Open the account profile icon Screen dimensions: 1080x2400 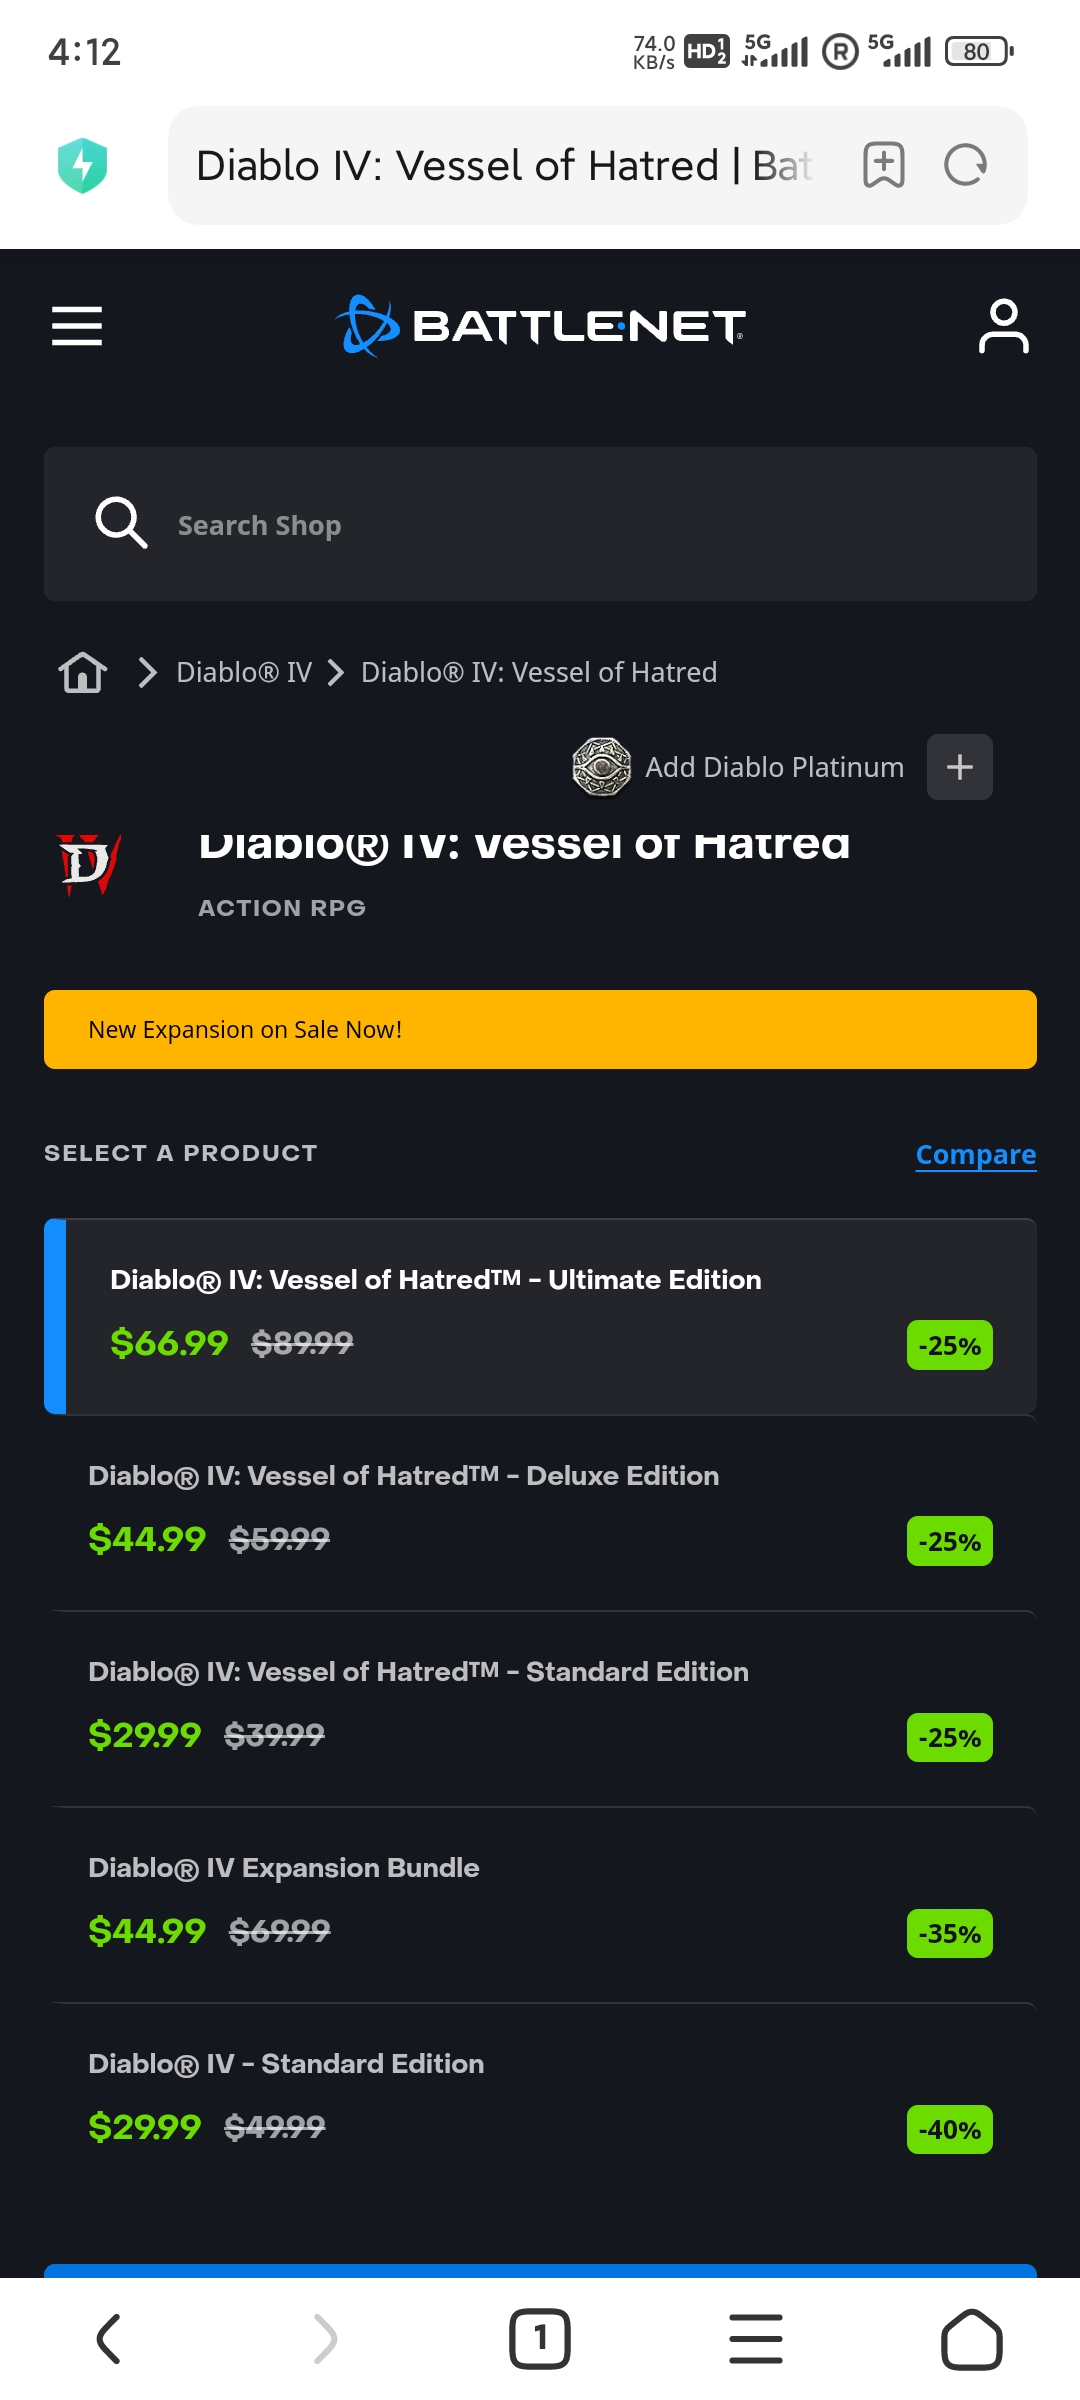pyautogui.click(x=1003, y=326)
